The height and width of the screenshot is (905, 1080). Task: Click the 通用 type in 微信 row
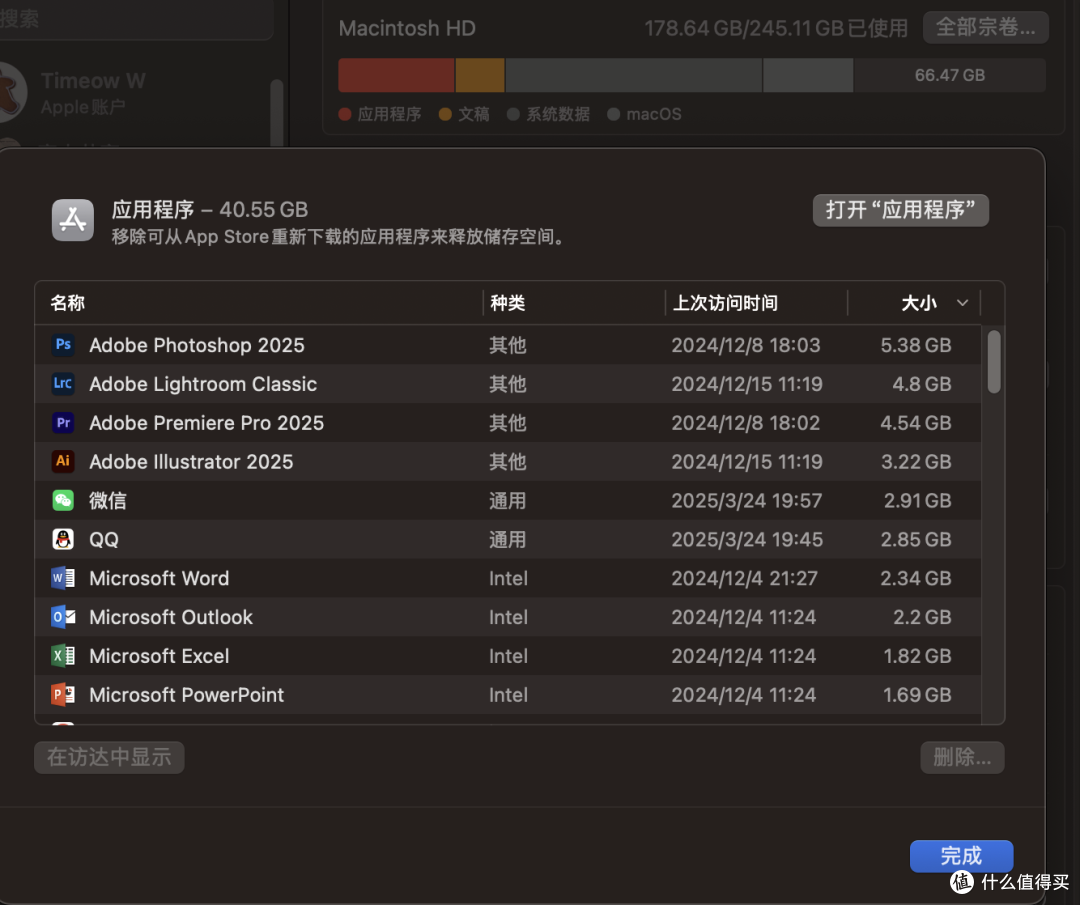coord(508,501)
